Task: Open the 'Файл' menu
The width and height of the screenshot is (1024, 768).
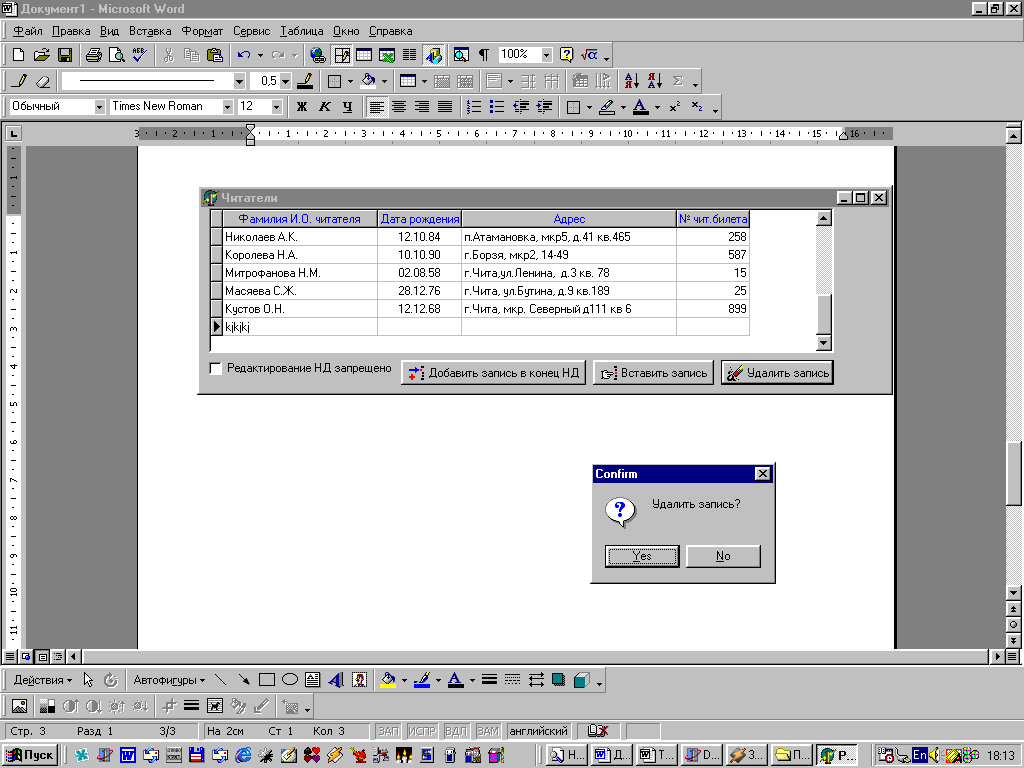Action: click(27, 31)
